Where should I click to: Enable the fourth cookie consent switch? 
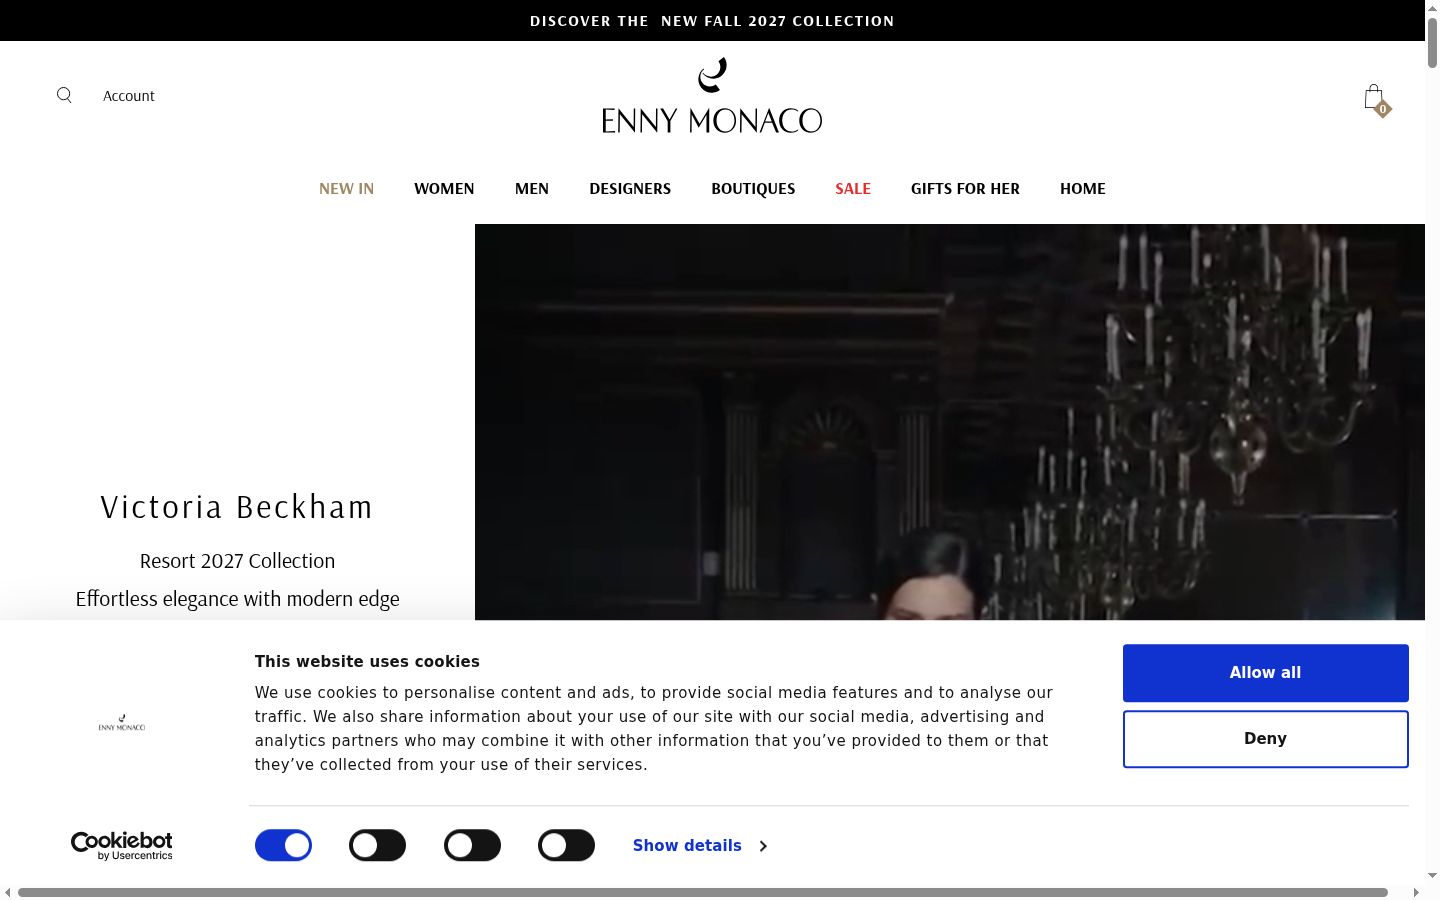pyautogui.click(x=566, y=845)
